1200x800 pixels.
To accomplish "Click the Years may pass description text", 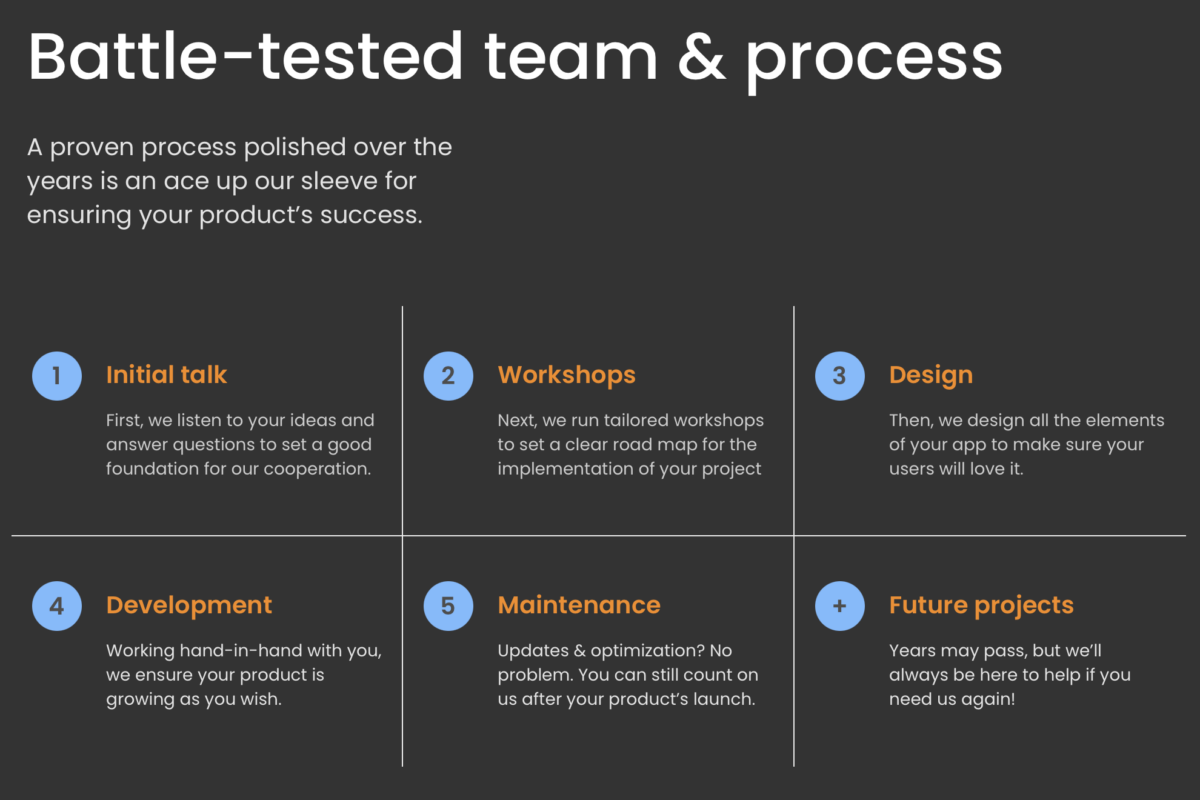I will 1010,675.
